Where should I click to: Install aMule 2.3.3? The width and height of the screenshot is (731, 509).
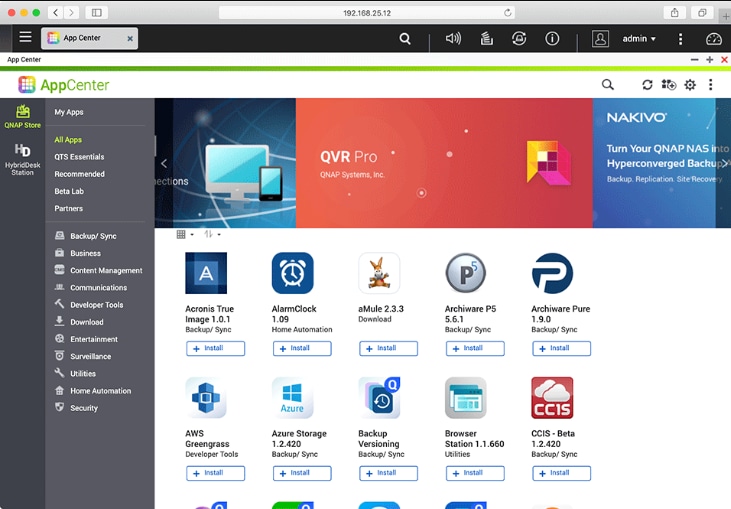click(388, 348)
